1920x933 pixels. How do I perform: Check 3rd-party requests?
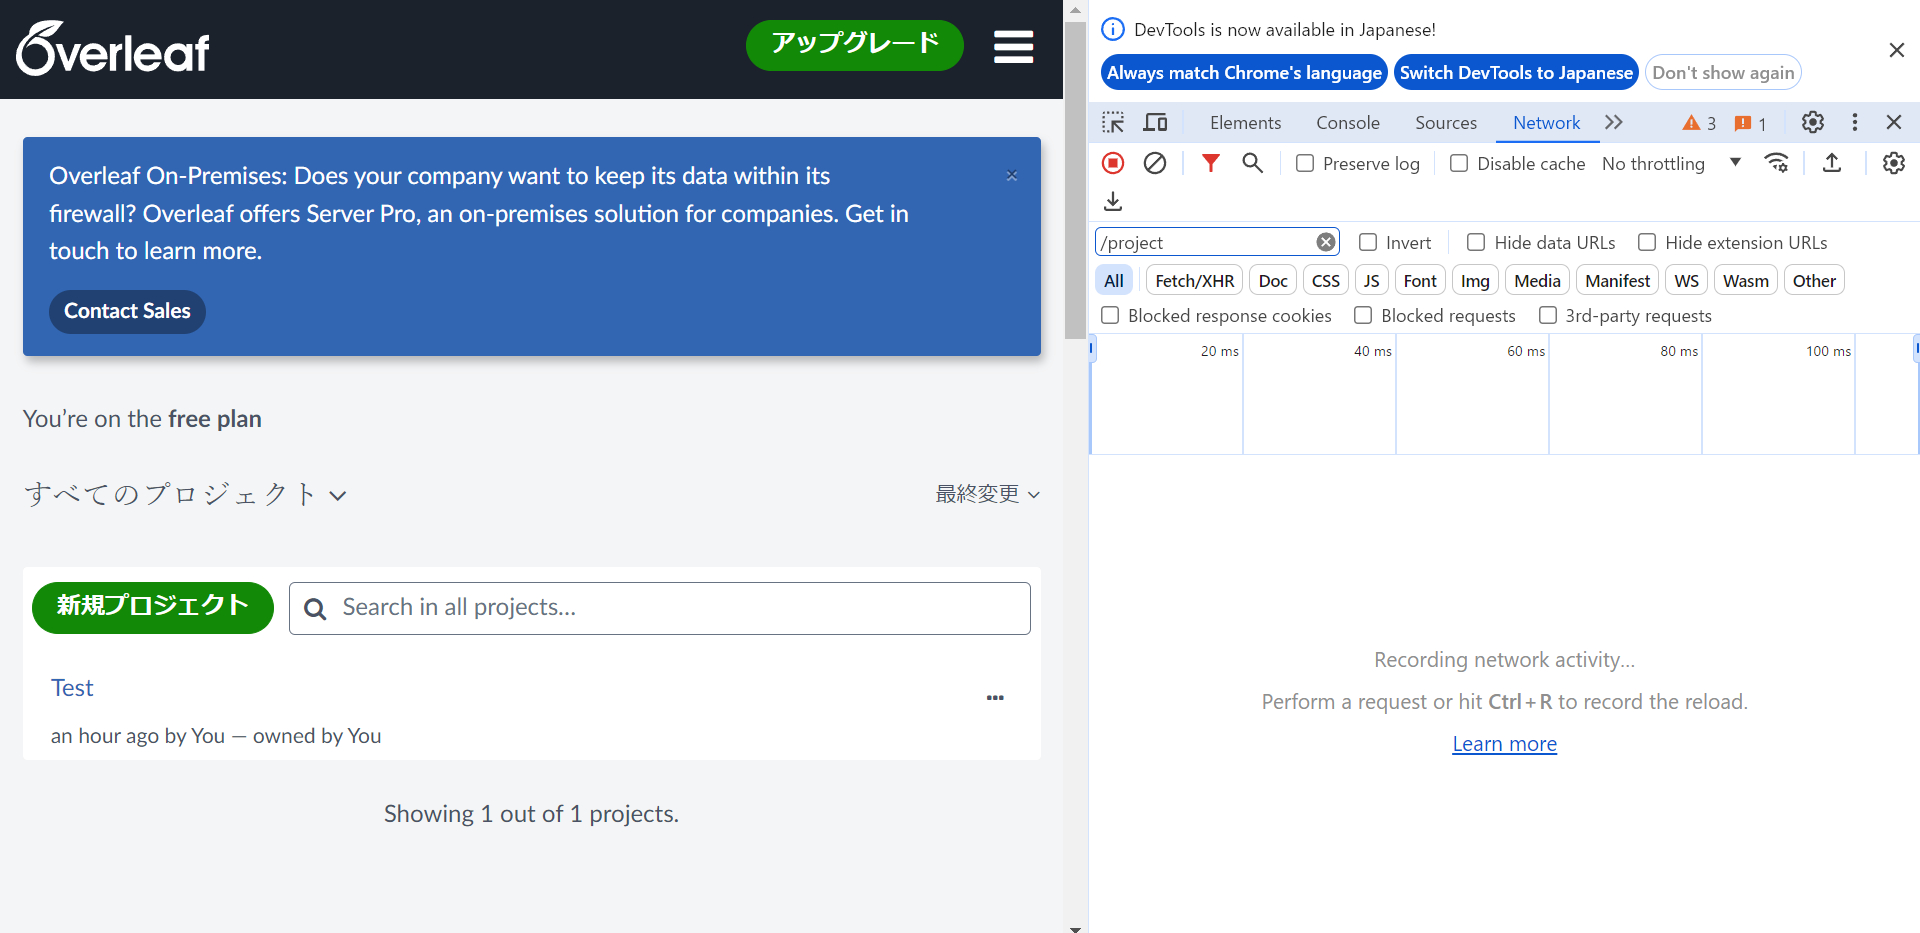1548,315
